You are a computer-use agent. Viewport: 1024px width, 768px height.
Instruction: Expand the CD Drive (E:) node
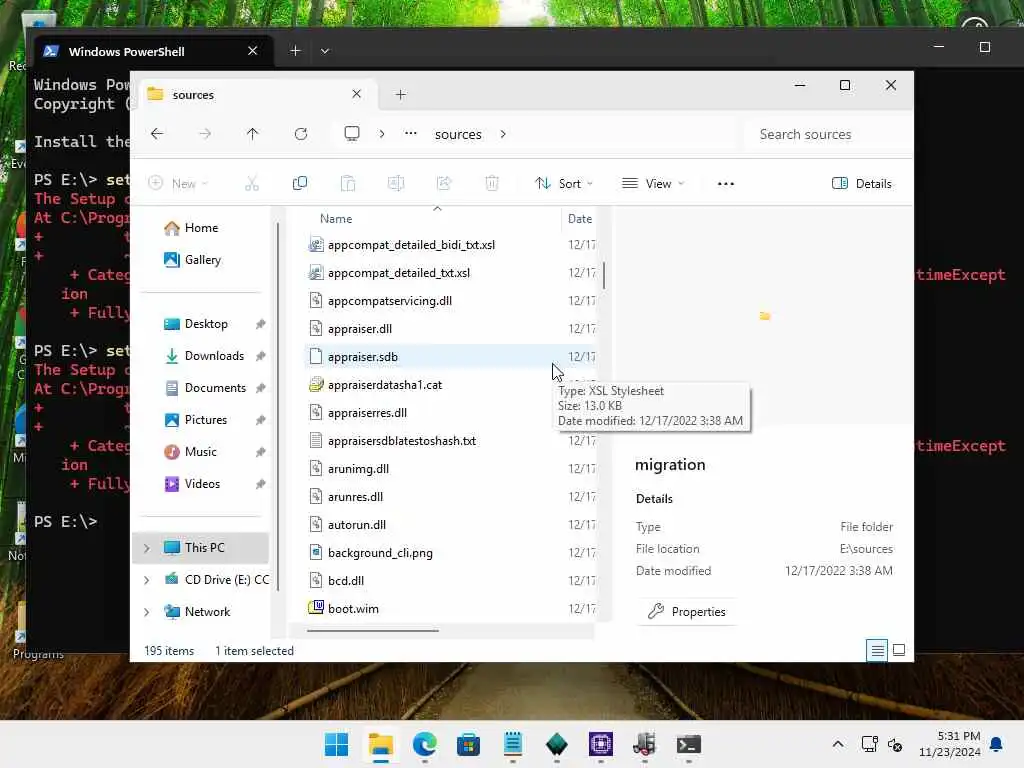147,580
